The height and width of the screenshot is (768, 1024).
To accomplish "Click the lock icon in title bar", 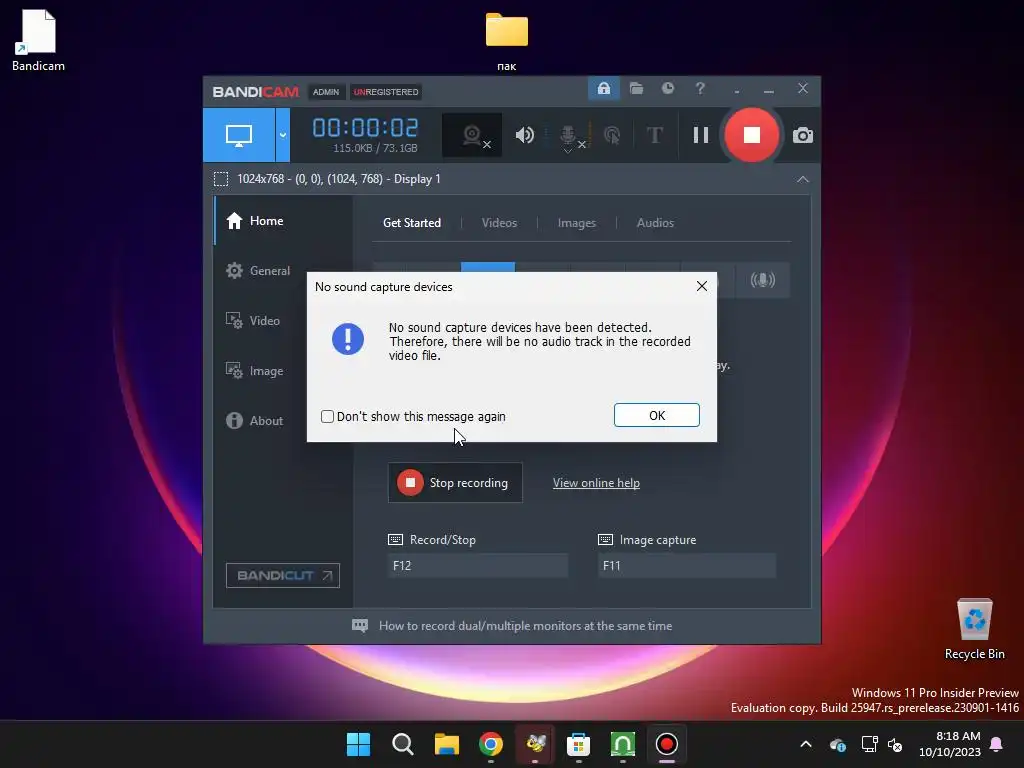I will 603,88.
